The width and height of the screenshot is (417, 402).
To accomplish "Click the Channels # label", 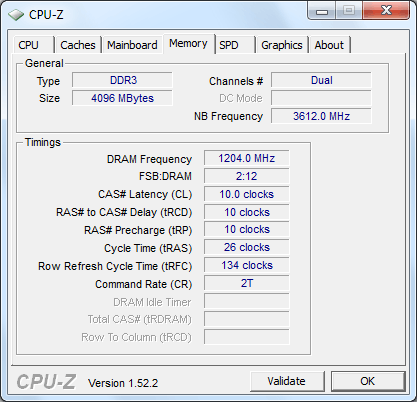I will (236, 81).
